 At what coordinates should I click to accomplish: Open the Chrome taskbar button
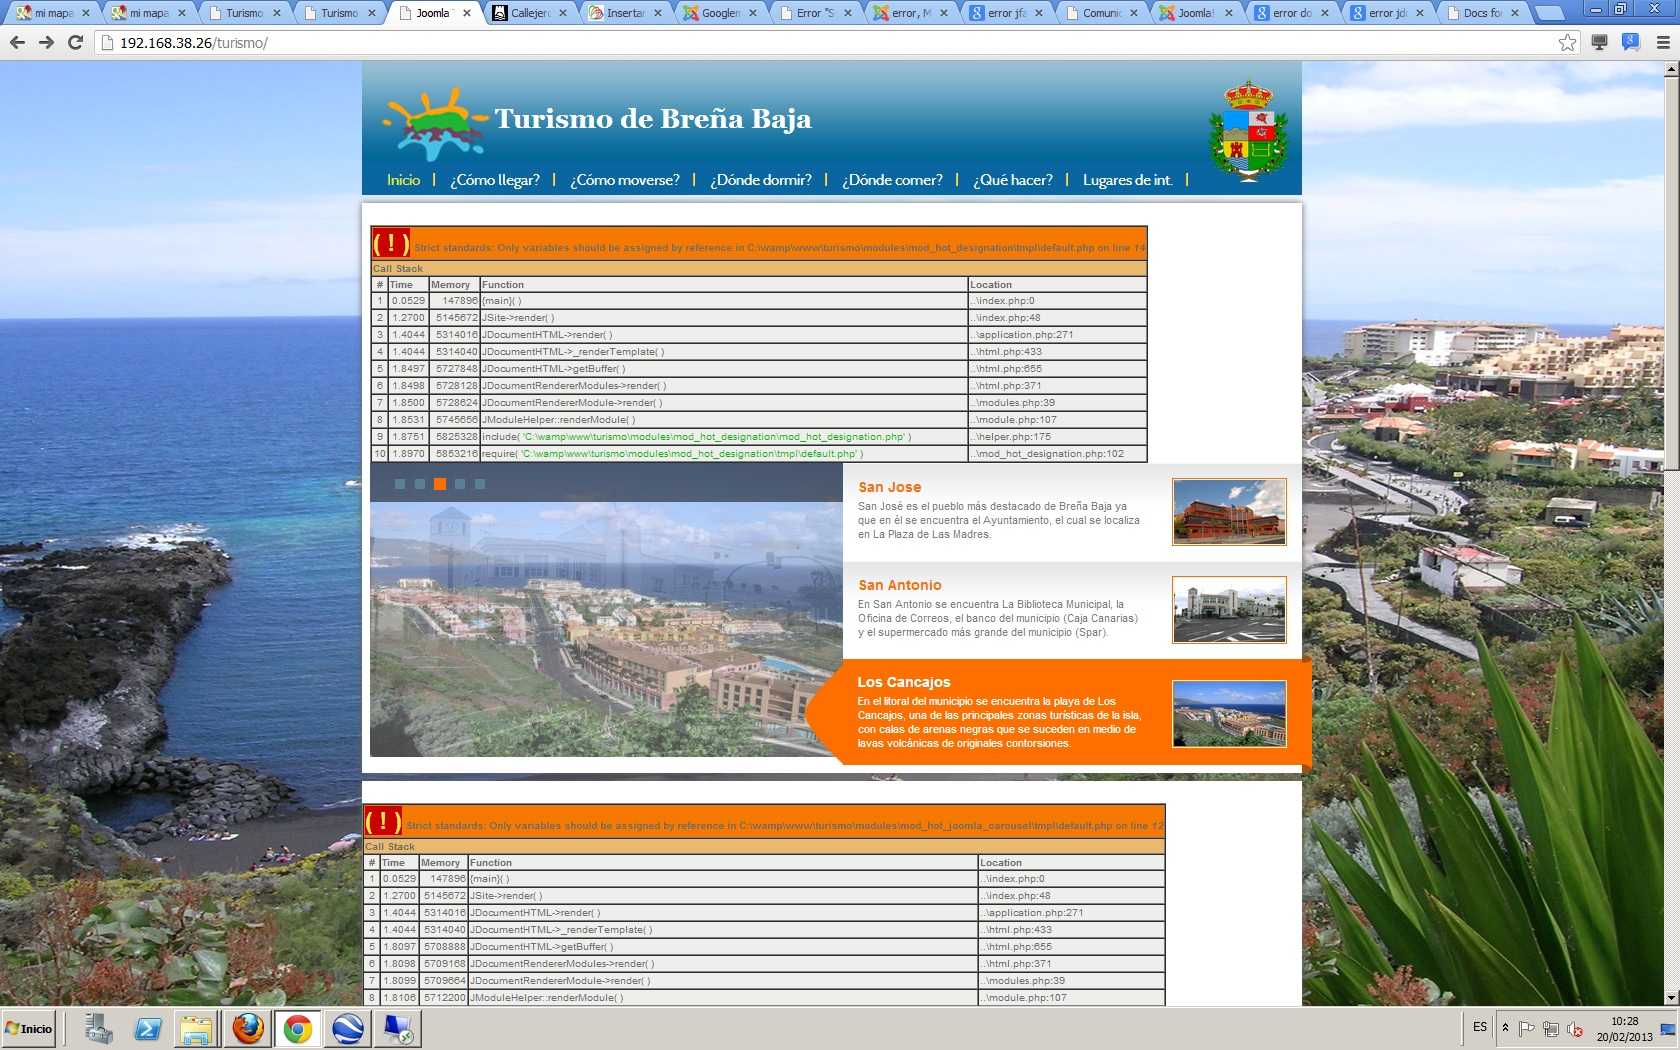point(298,1028)
